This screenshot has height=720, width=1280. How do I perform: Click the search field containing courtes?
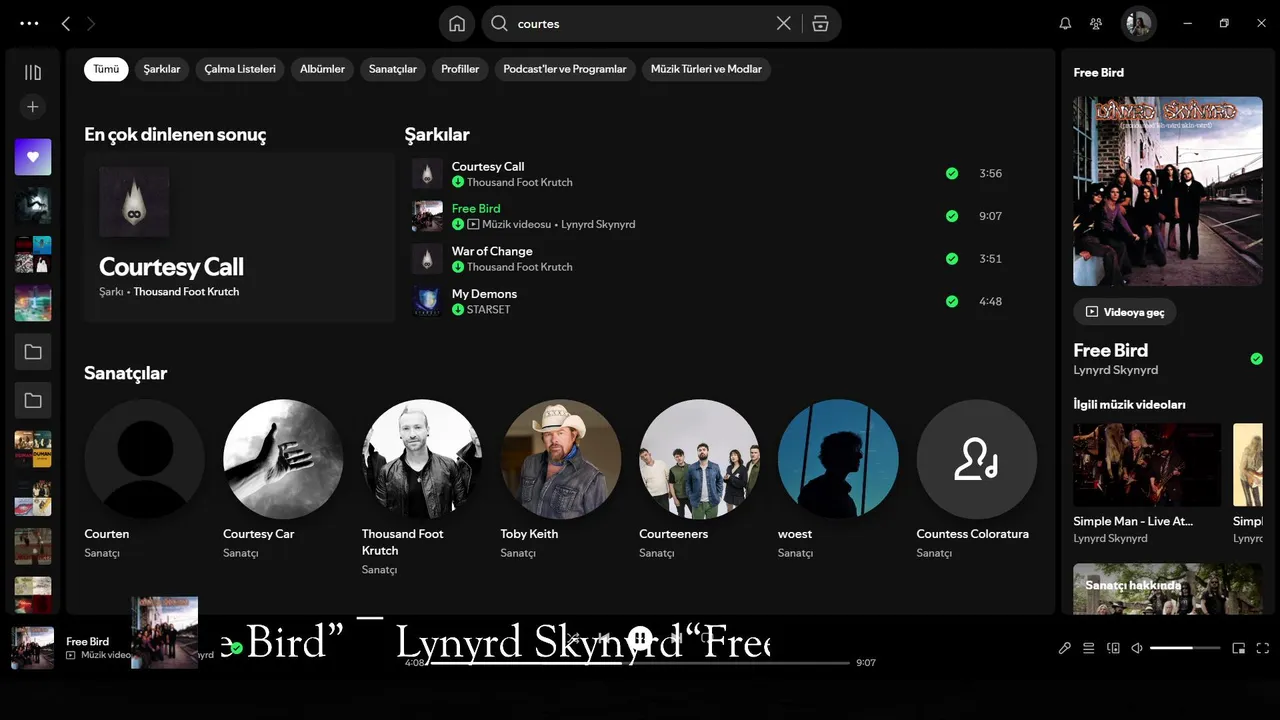tap(640, 24)
